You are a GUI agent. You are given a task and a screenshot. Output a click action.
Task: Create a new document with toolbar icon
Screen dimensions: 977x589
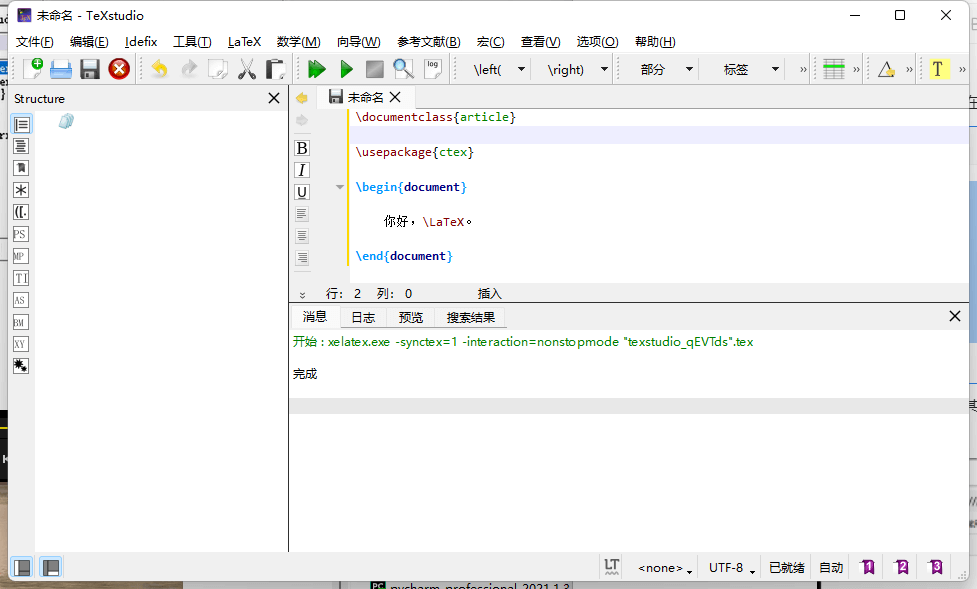(32, 69)
